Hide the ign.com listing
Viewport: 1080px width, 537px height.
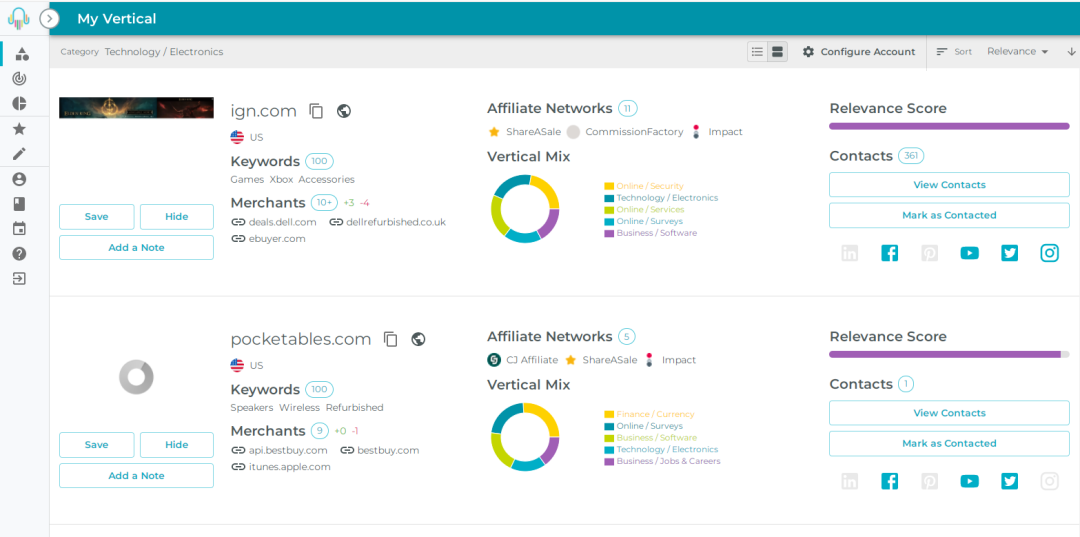point(176,216)
